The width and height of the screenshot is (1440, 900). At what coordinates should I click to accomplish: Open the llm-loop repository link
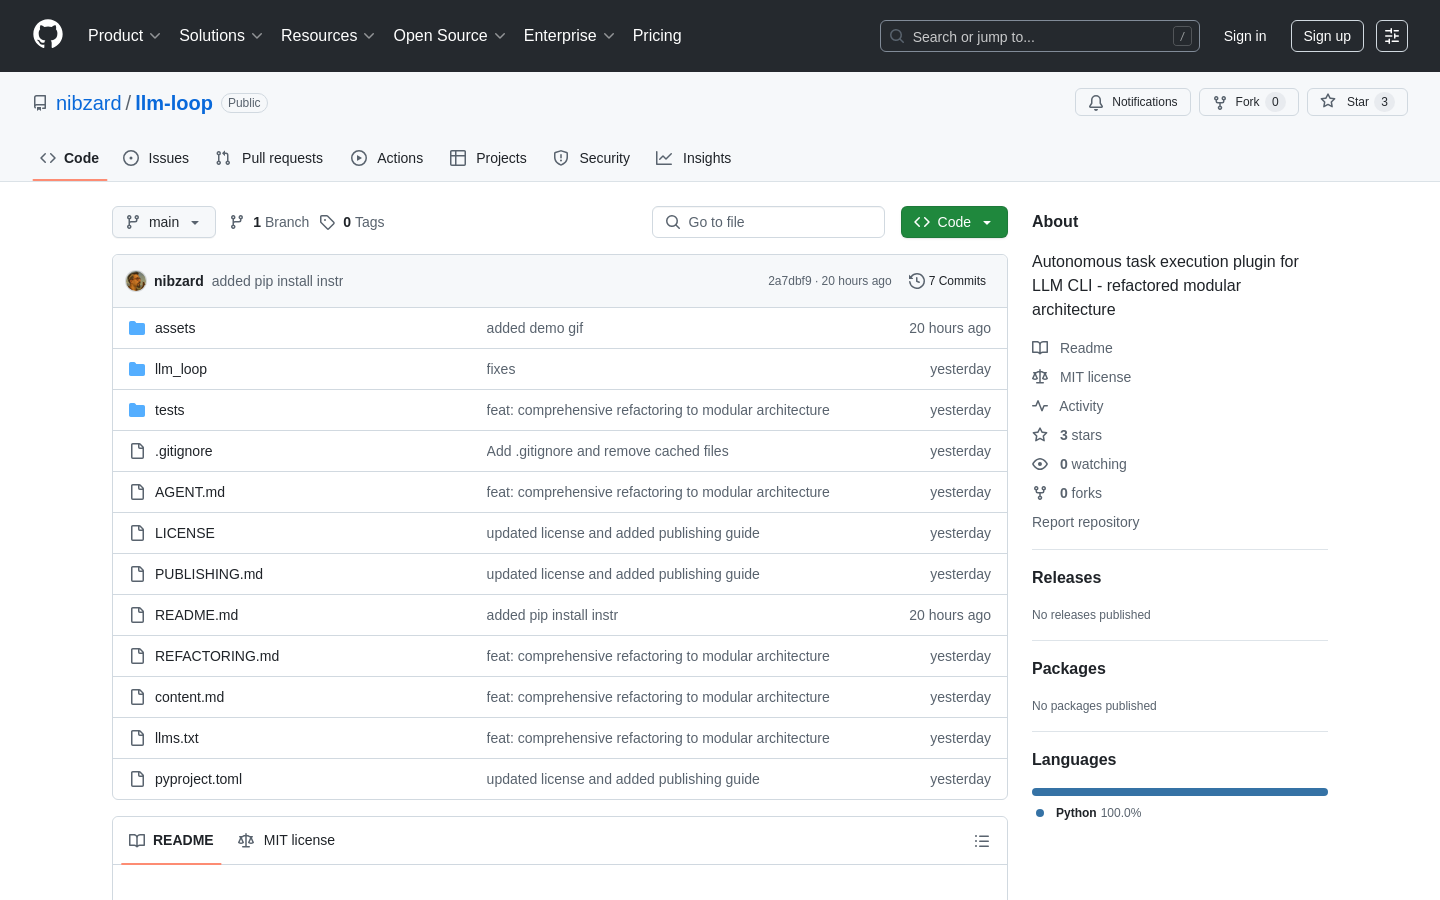[174, 103]
